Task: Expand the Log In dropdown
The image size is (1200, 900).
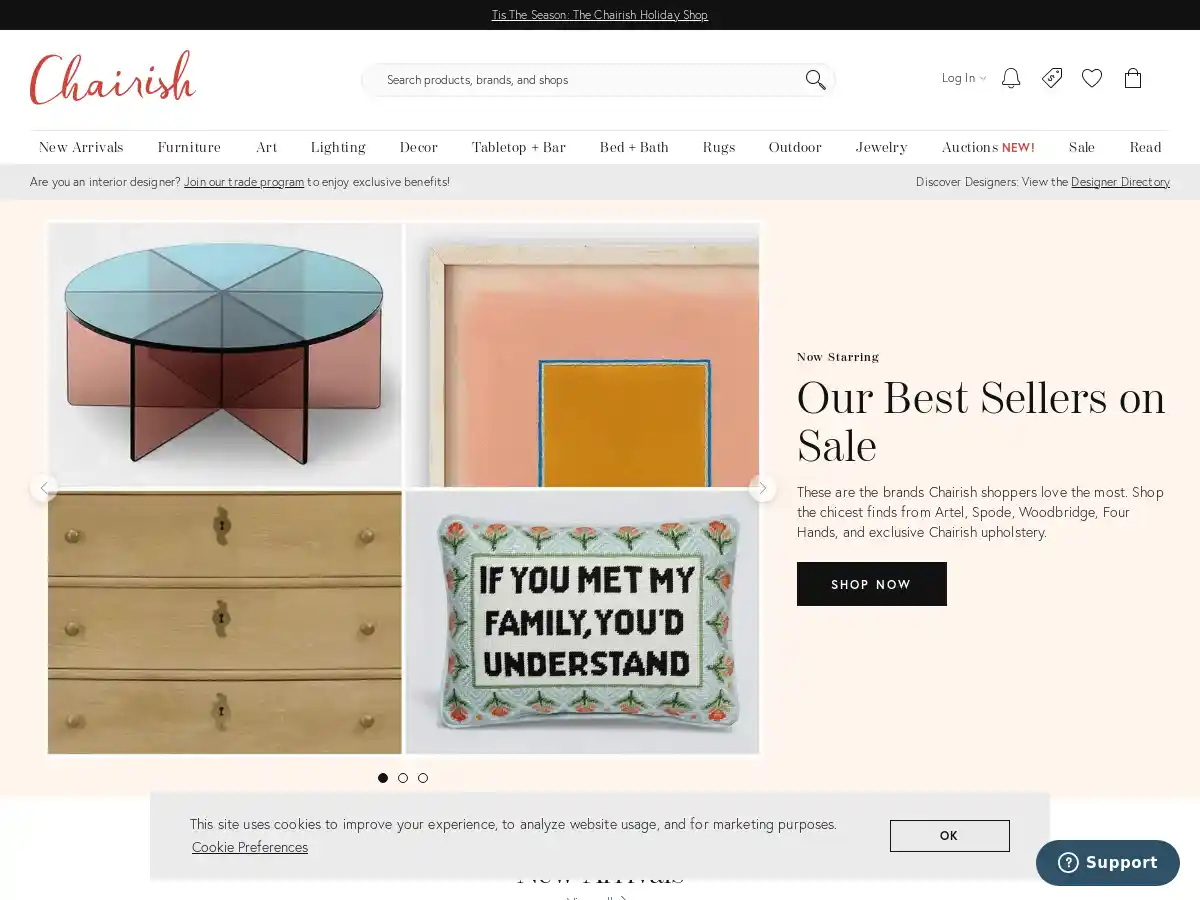Action: (964, 78)
